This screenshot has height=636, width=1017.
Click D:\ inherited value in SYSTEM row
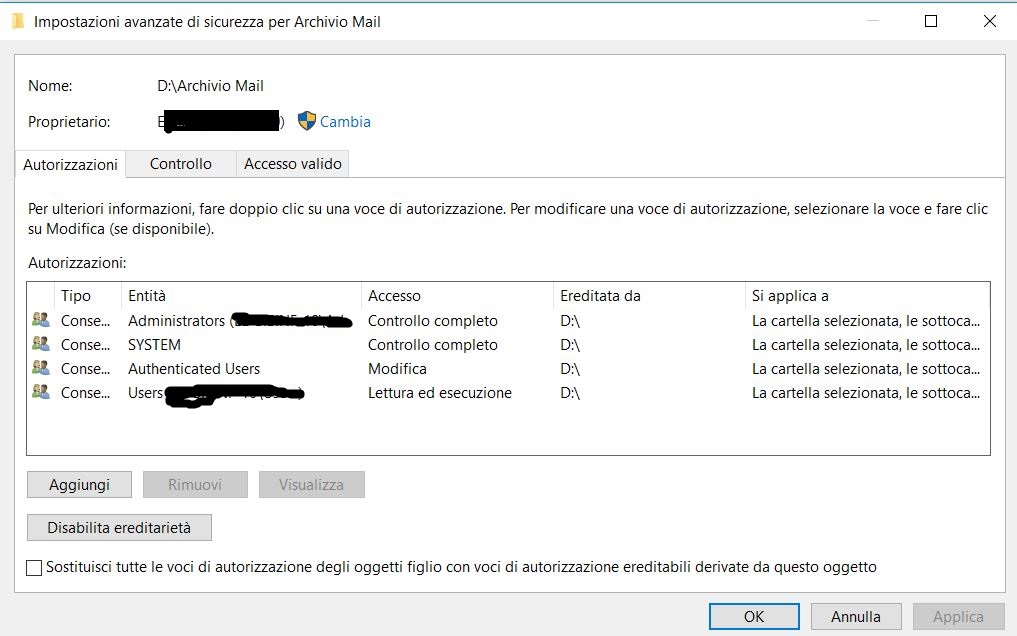click(570, 345)
